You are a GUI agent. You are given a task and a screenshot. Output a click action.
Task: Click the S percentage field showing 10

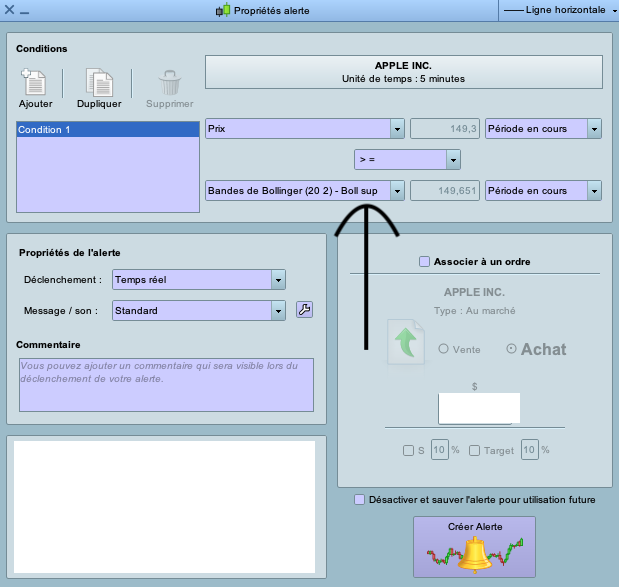tap(439, 450)
